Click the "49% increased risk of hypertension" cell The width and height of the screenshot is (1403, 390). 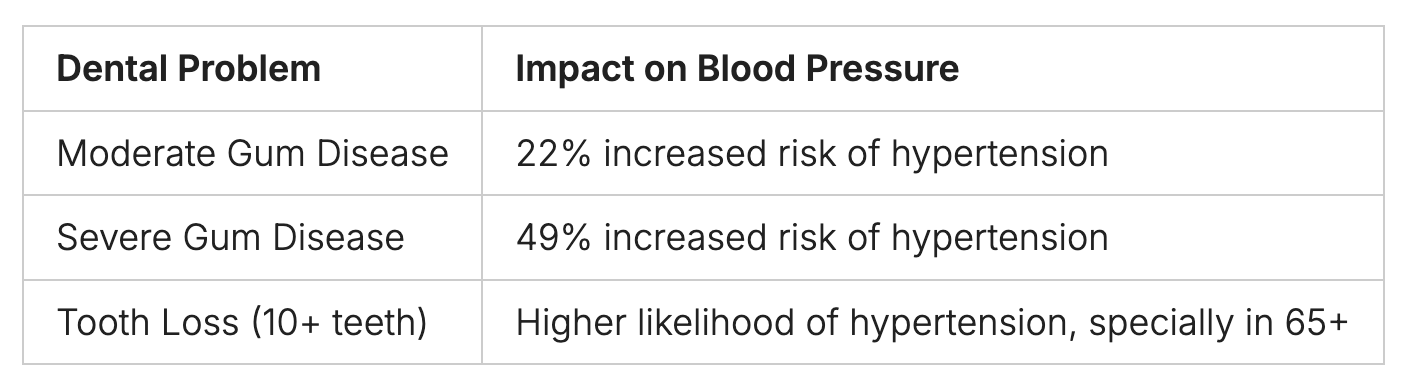[x=933, y=237]
